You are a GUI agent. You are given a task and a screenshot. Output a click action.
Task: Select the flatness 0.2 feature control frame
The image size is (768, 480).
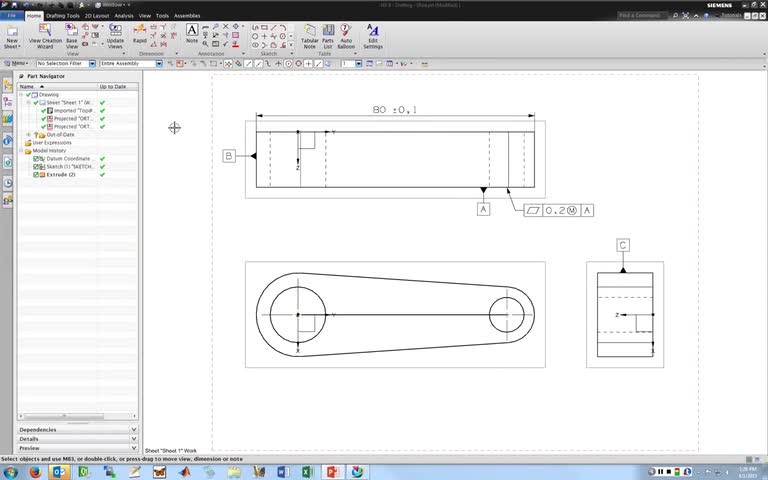[559, 211]
